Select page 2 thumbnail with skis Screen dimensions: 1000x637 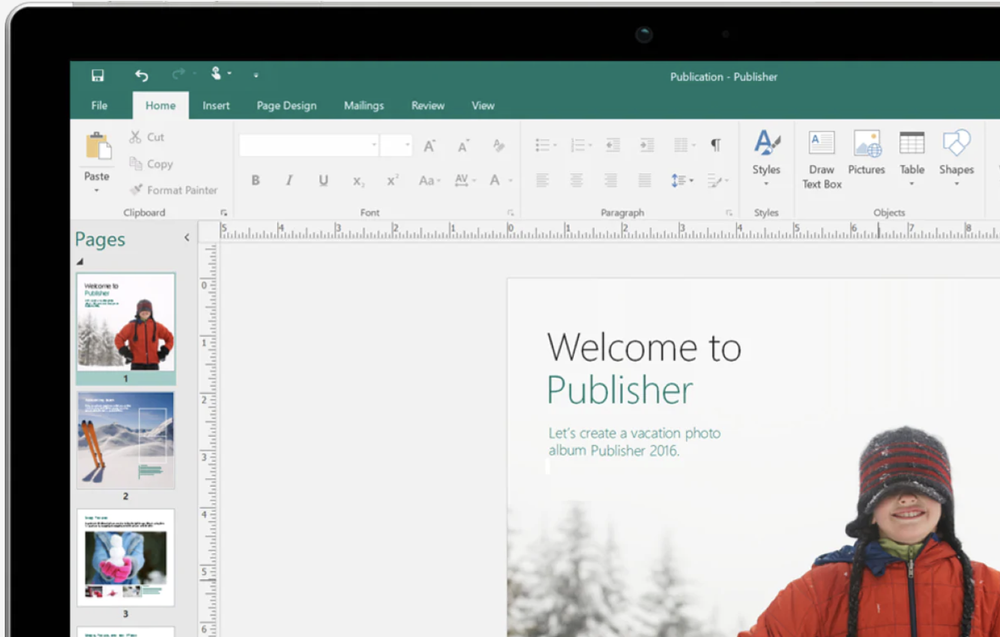click(126, 440)
